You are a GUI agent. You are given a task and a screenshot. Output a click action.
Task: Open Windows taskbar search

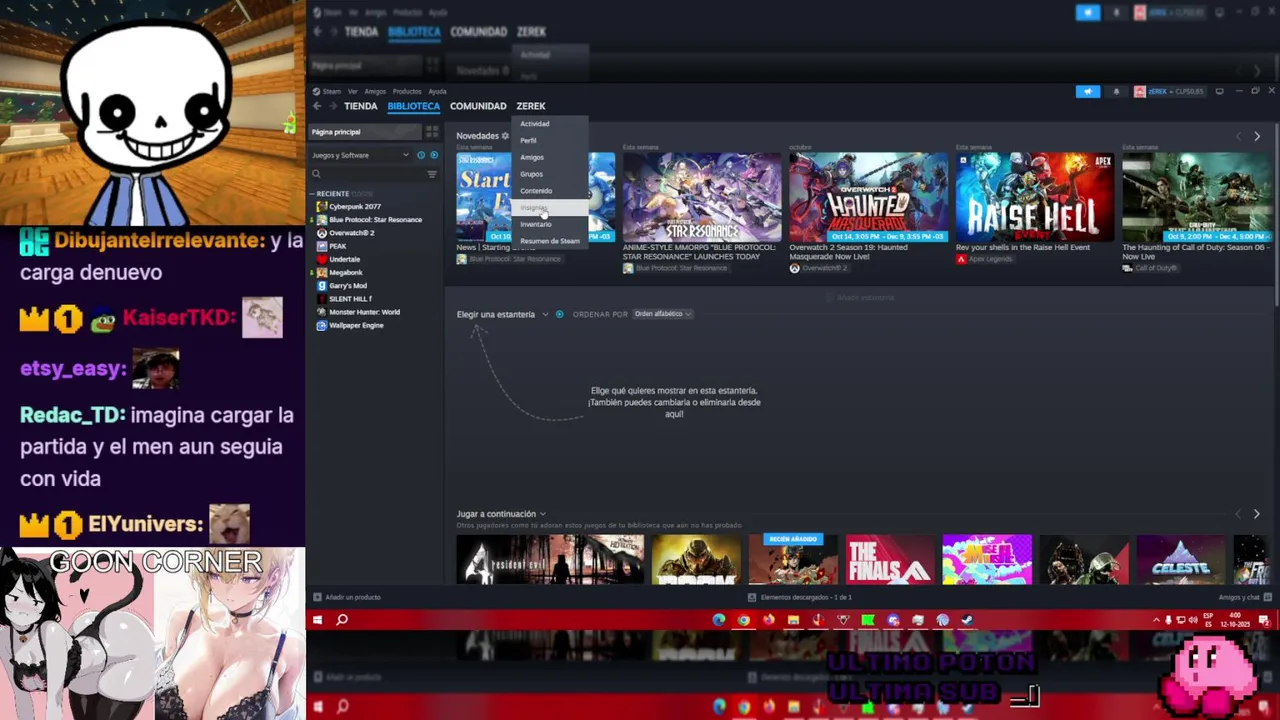point(342,620)
